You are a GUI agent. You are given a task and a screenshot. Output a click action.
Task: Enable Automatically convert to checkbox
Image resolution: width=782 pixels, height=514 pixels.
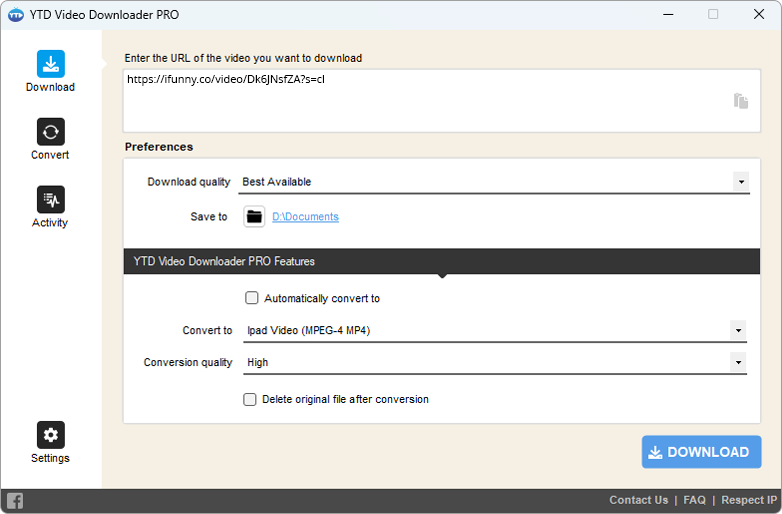coord(252,298)
